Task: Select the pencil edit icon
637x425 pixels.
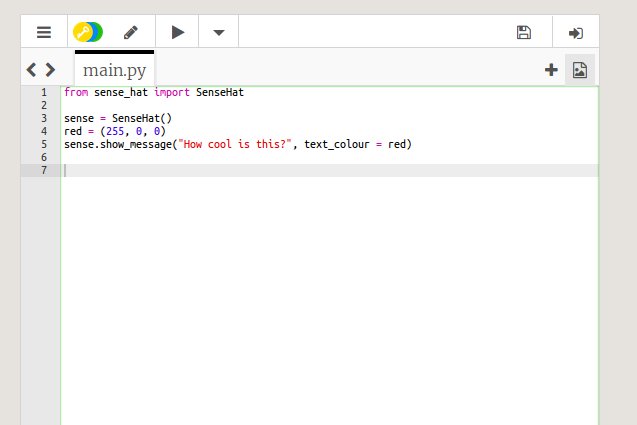Action: 131,32
